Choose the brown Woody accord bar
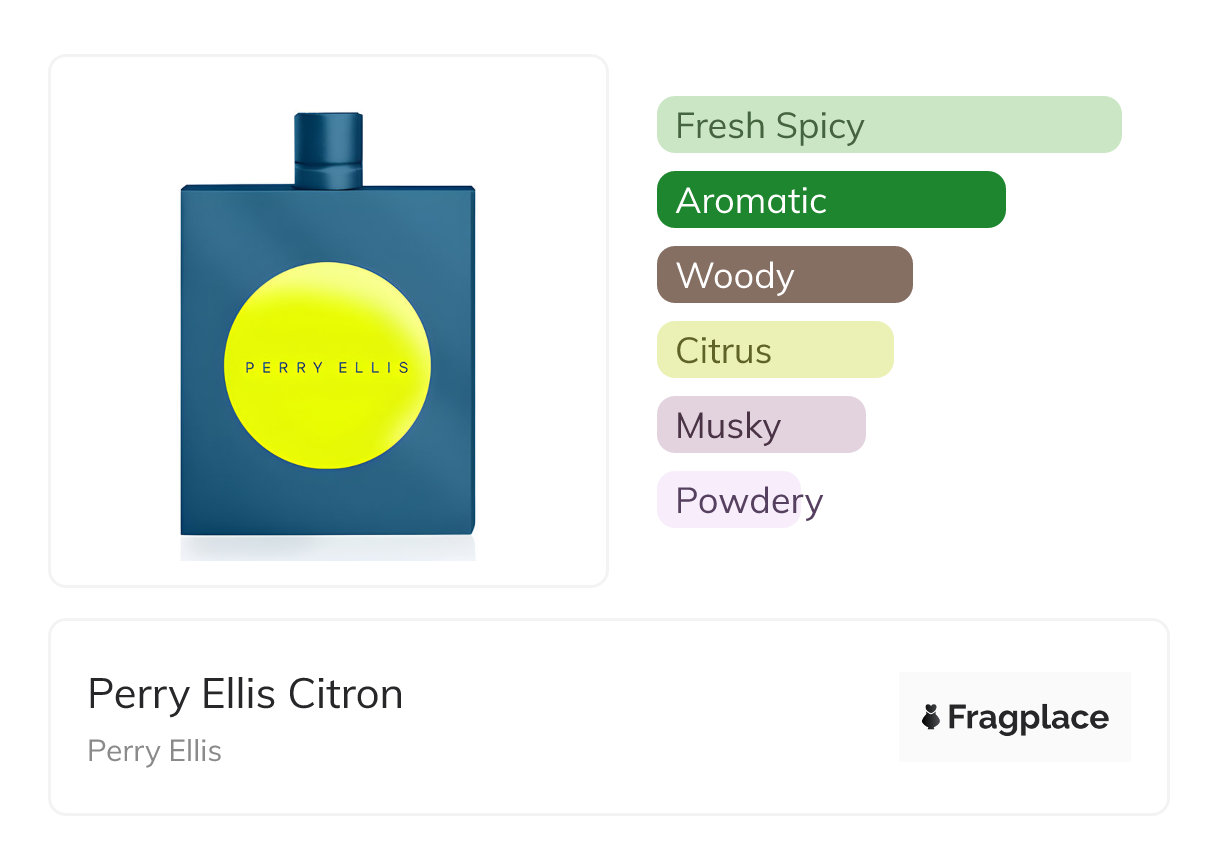Image resolution: width=1218 pixels, height=864 pixels. pyautogui.click(x=784, y=275)
